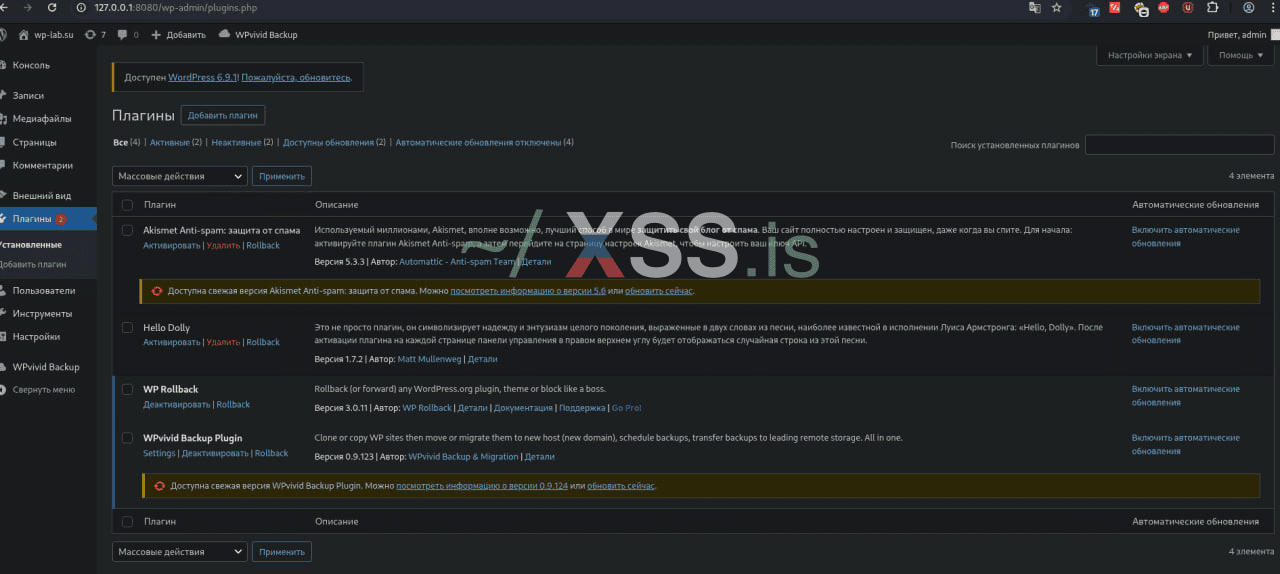Open the AdBlock Plus extension icon
Screen dimensions: 1280x574
(1164, 7)
